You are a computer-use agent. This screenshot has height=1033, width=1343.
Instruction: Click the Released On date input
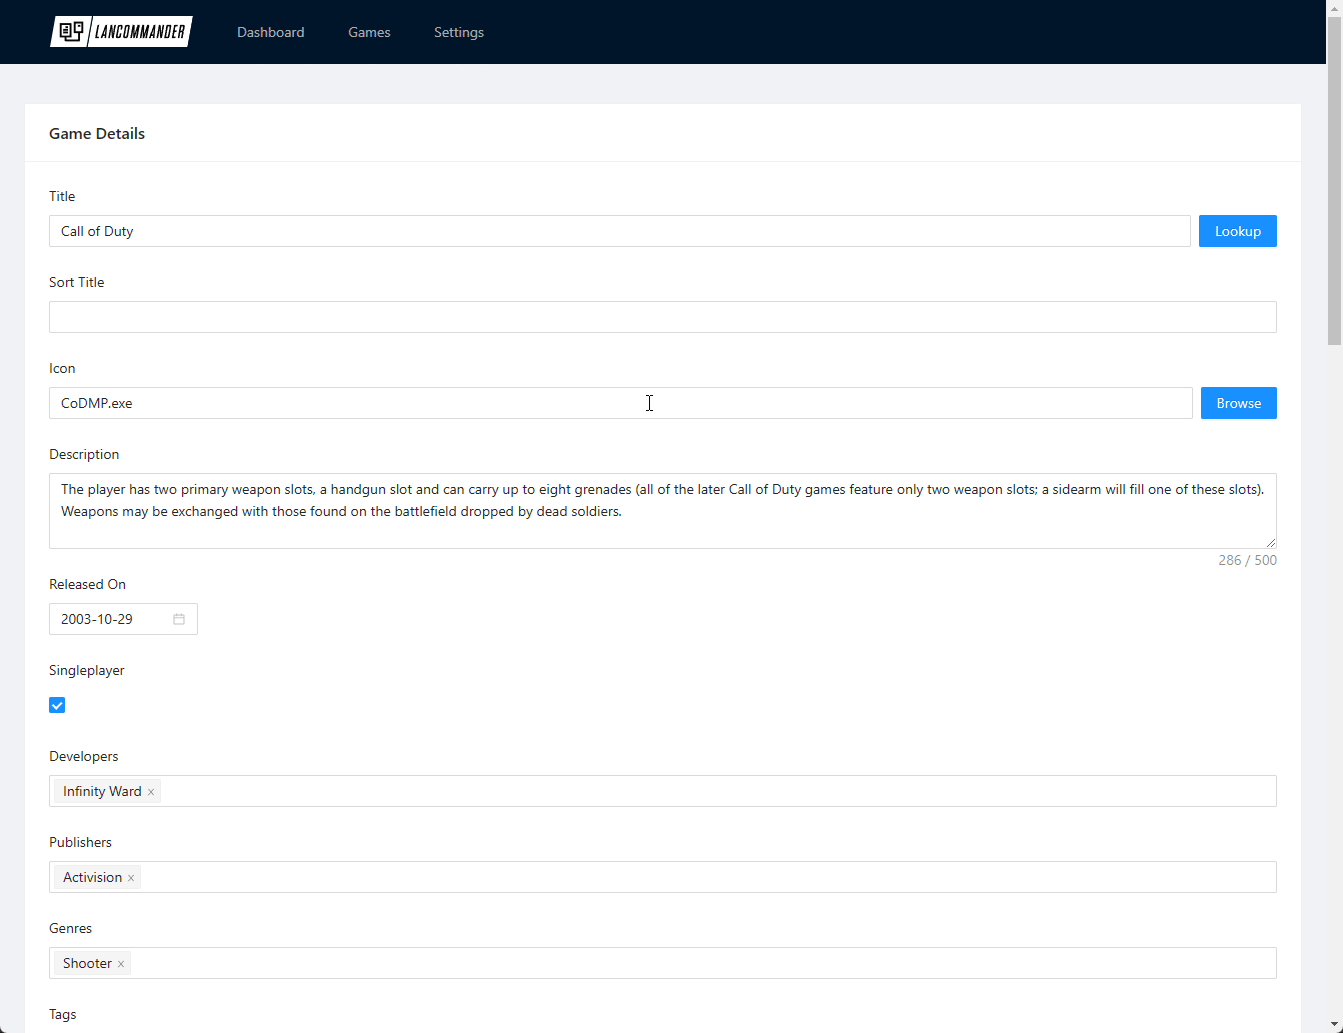point(110,619)
